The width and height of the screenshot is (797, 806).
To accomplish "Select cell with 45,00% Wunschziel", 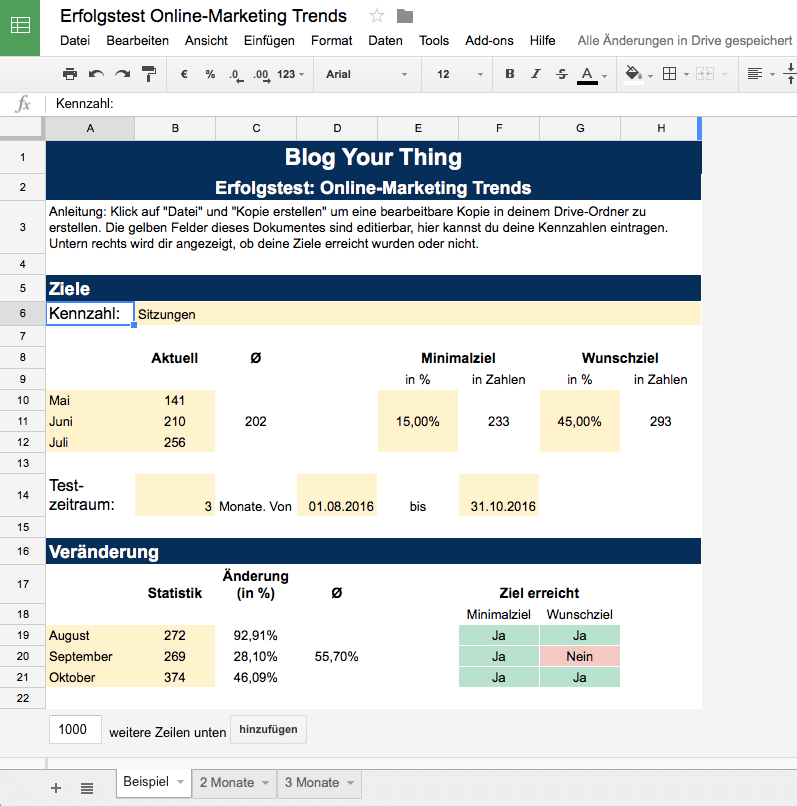I will 579,422.
